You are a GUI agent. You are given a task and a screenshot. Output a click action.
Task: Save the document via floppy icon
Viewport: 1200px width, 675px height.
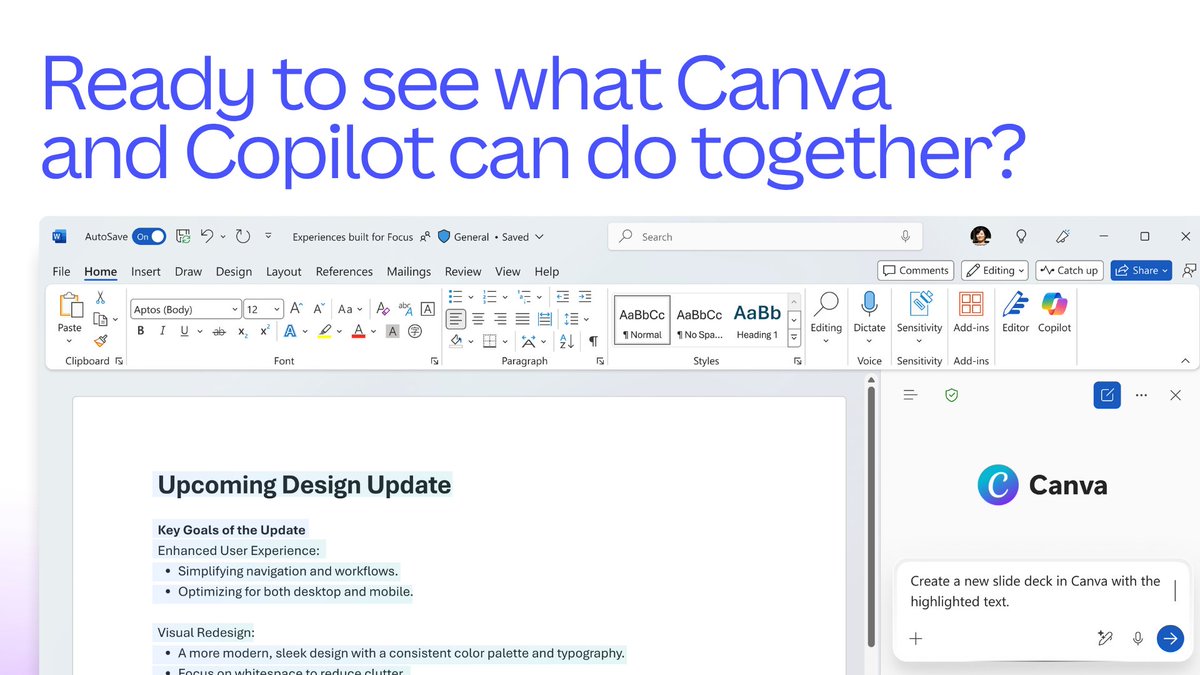coord(183,237)
